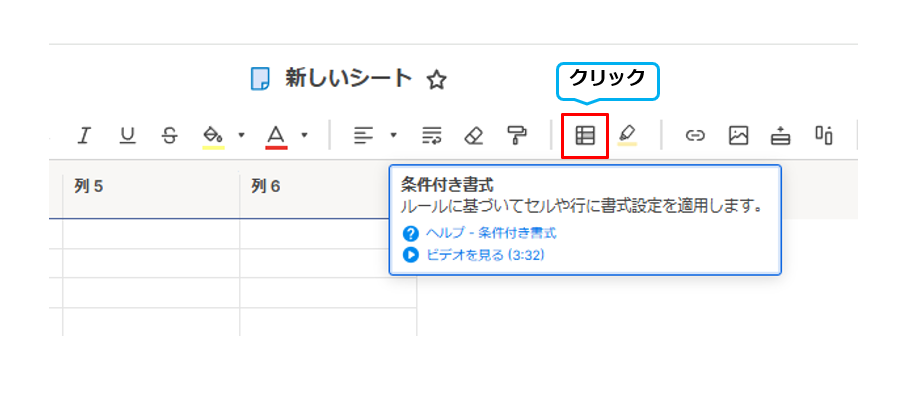
Task: Open the link ヘルプ - 条件付き書式
Action: [491, 233]
